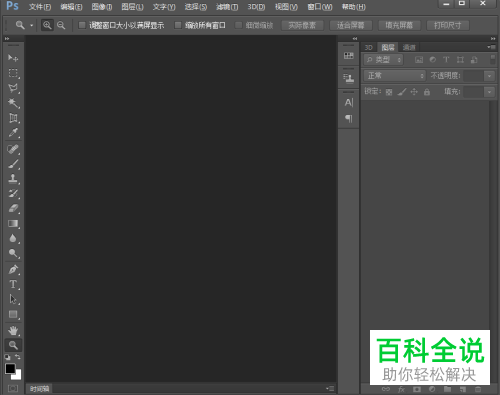Open the blend mode dropdown

pos(395,76)
